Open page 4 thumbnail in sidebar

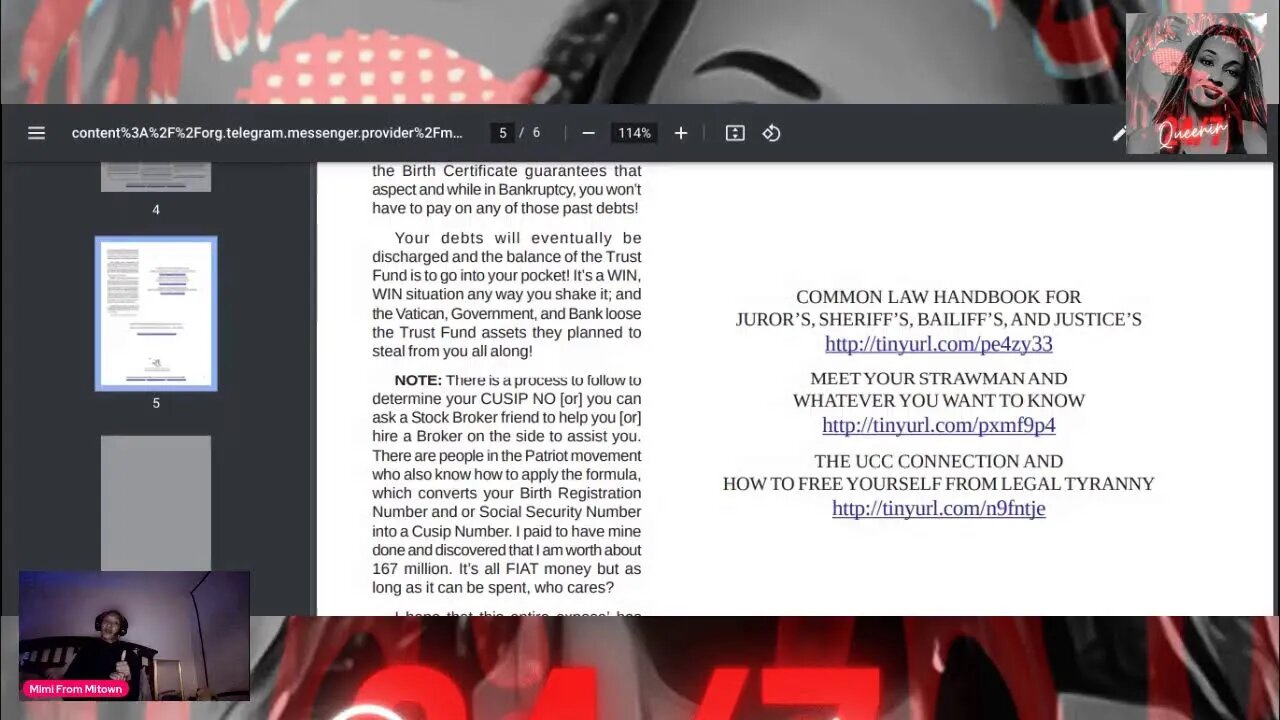(x=156, y=177)
